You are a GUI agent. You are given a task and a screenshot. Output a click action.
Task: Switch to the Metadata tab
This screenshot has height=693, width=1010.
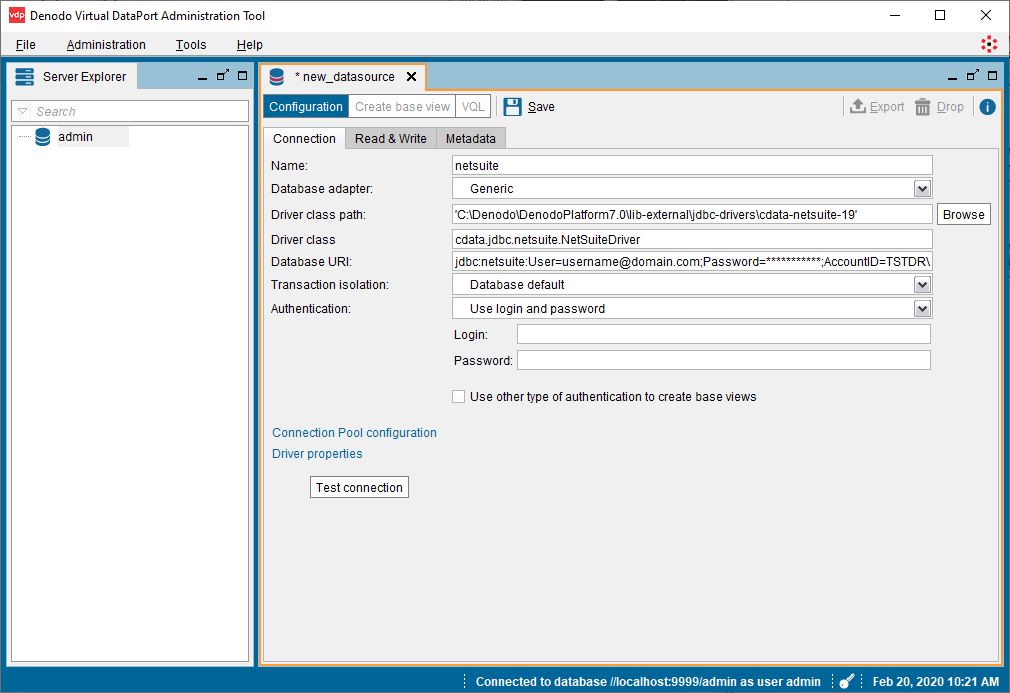471,138
